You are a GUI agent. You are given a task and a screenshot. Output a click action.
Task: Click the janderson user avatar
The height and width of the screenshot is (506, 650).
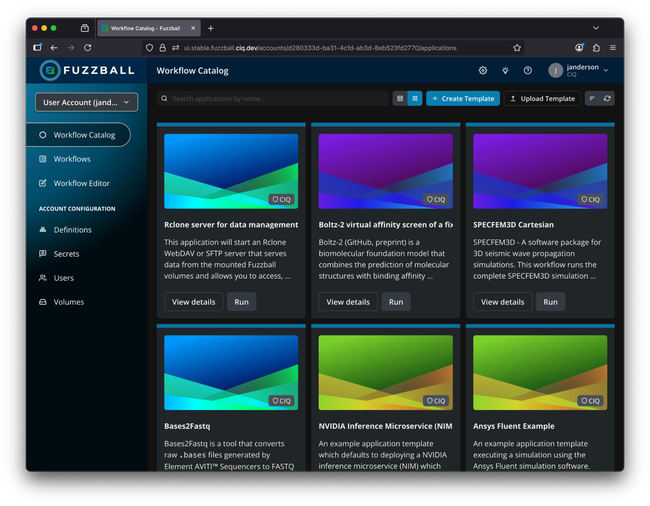555,70
